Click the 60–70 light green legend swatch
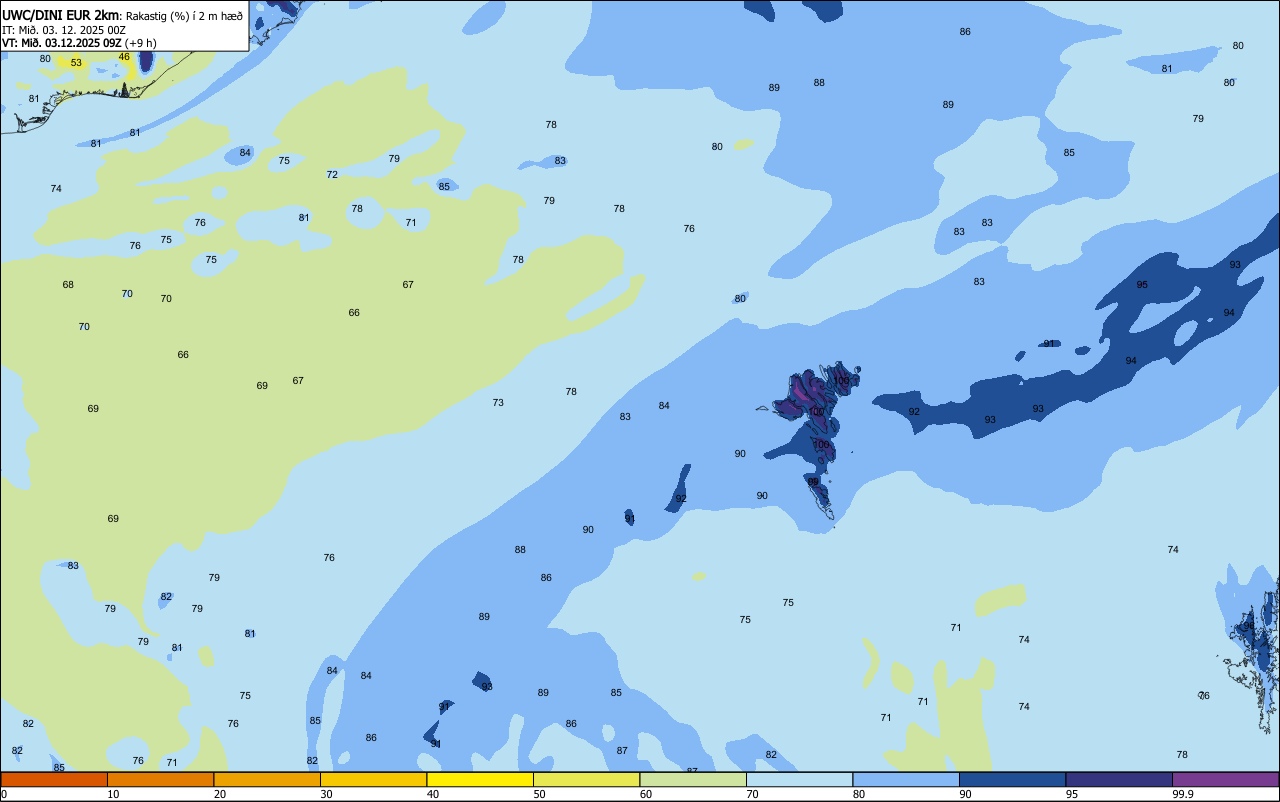Screen dimensions: 1280x802 coord(693,779)
